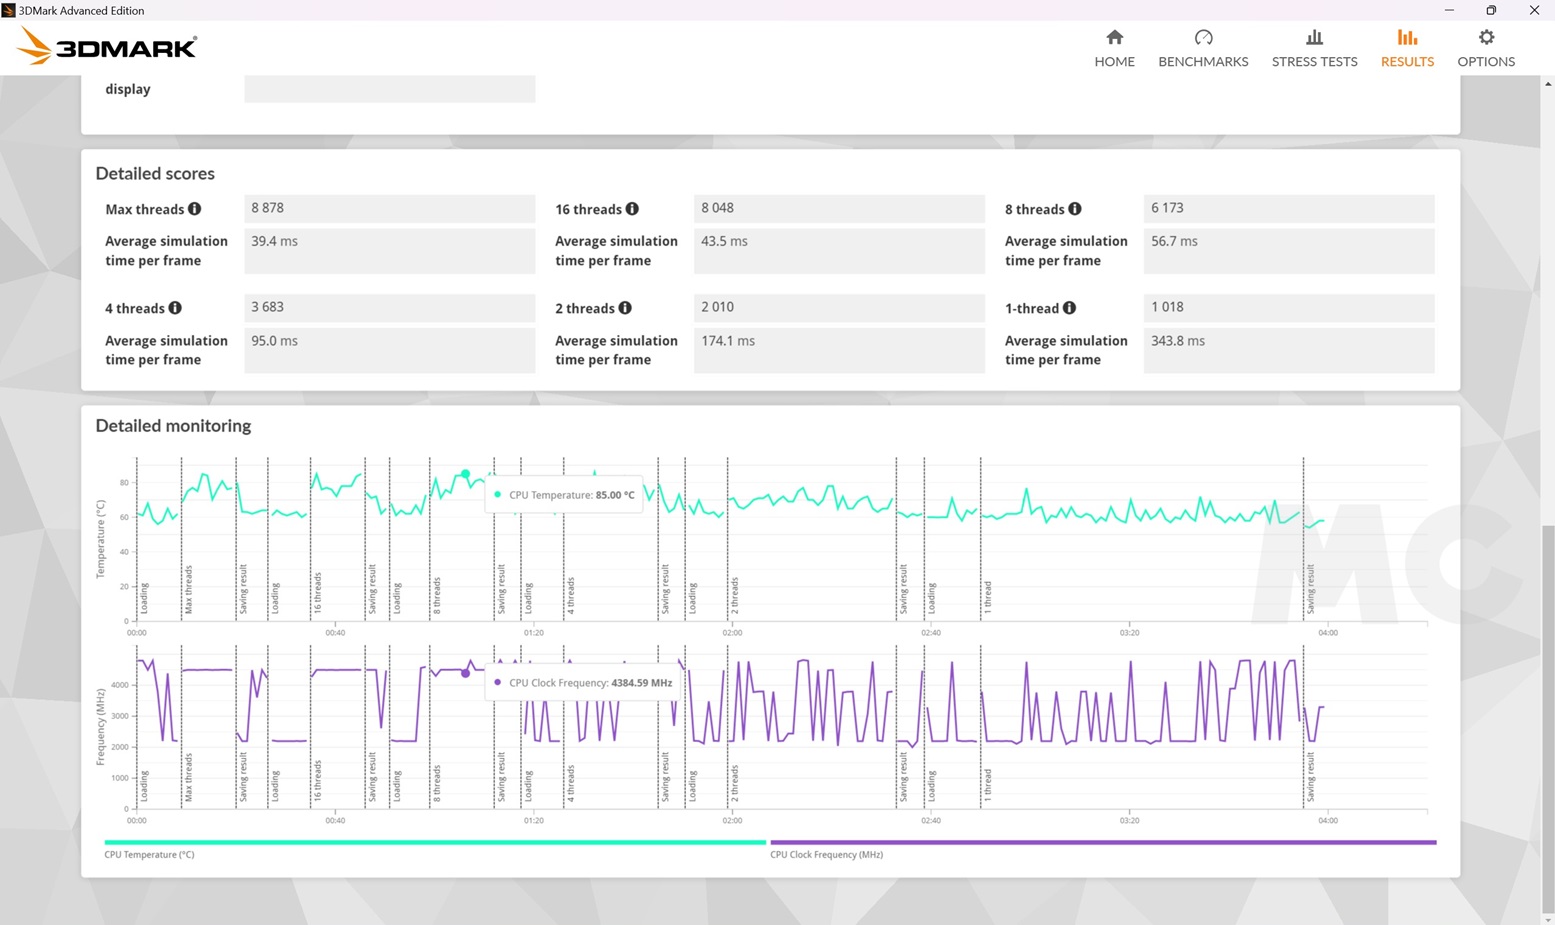
Task: Click the vertical scrollbar thumb
Action: click(1548, 720)
